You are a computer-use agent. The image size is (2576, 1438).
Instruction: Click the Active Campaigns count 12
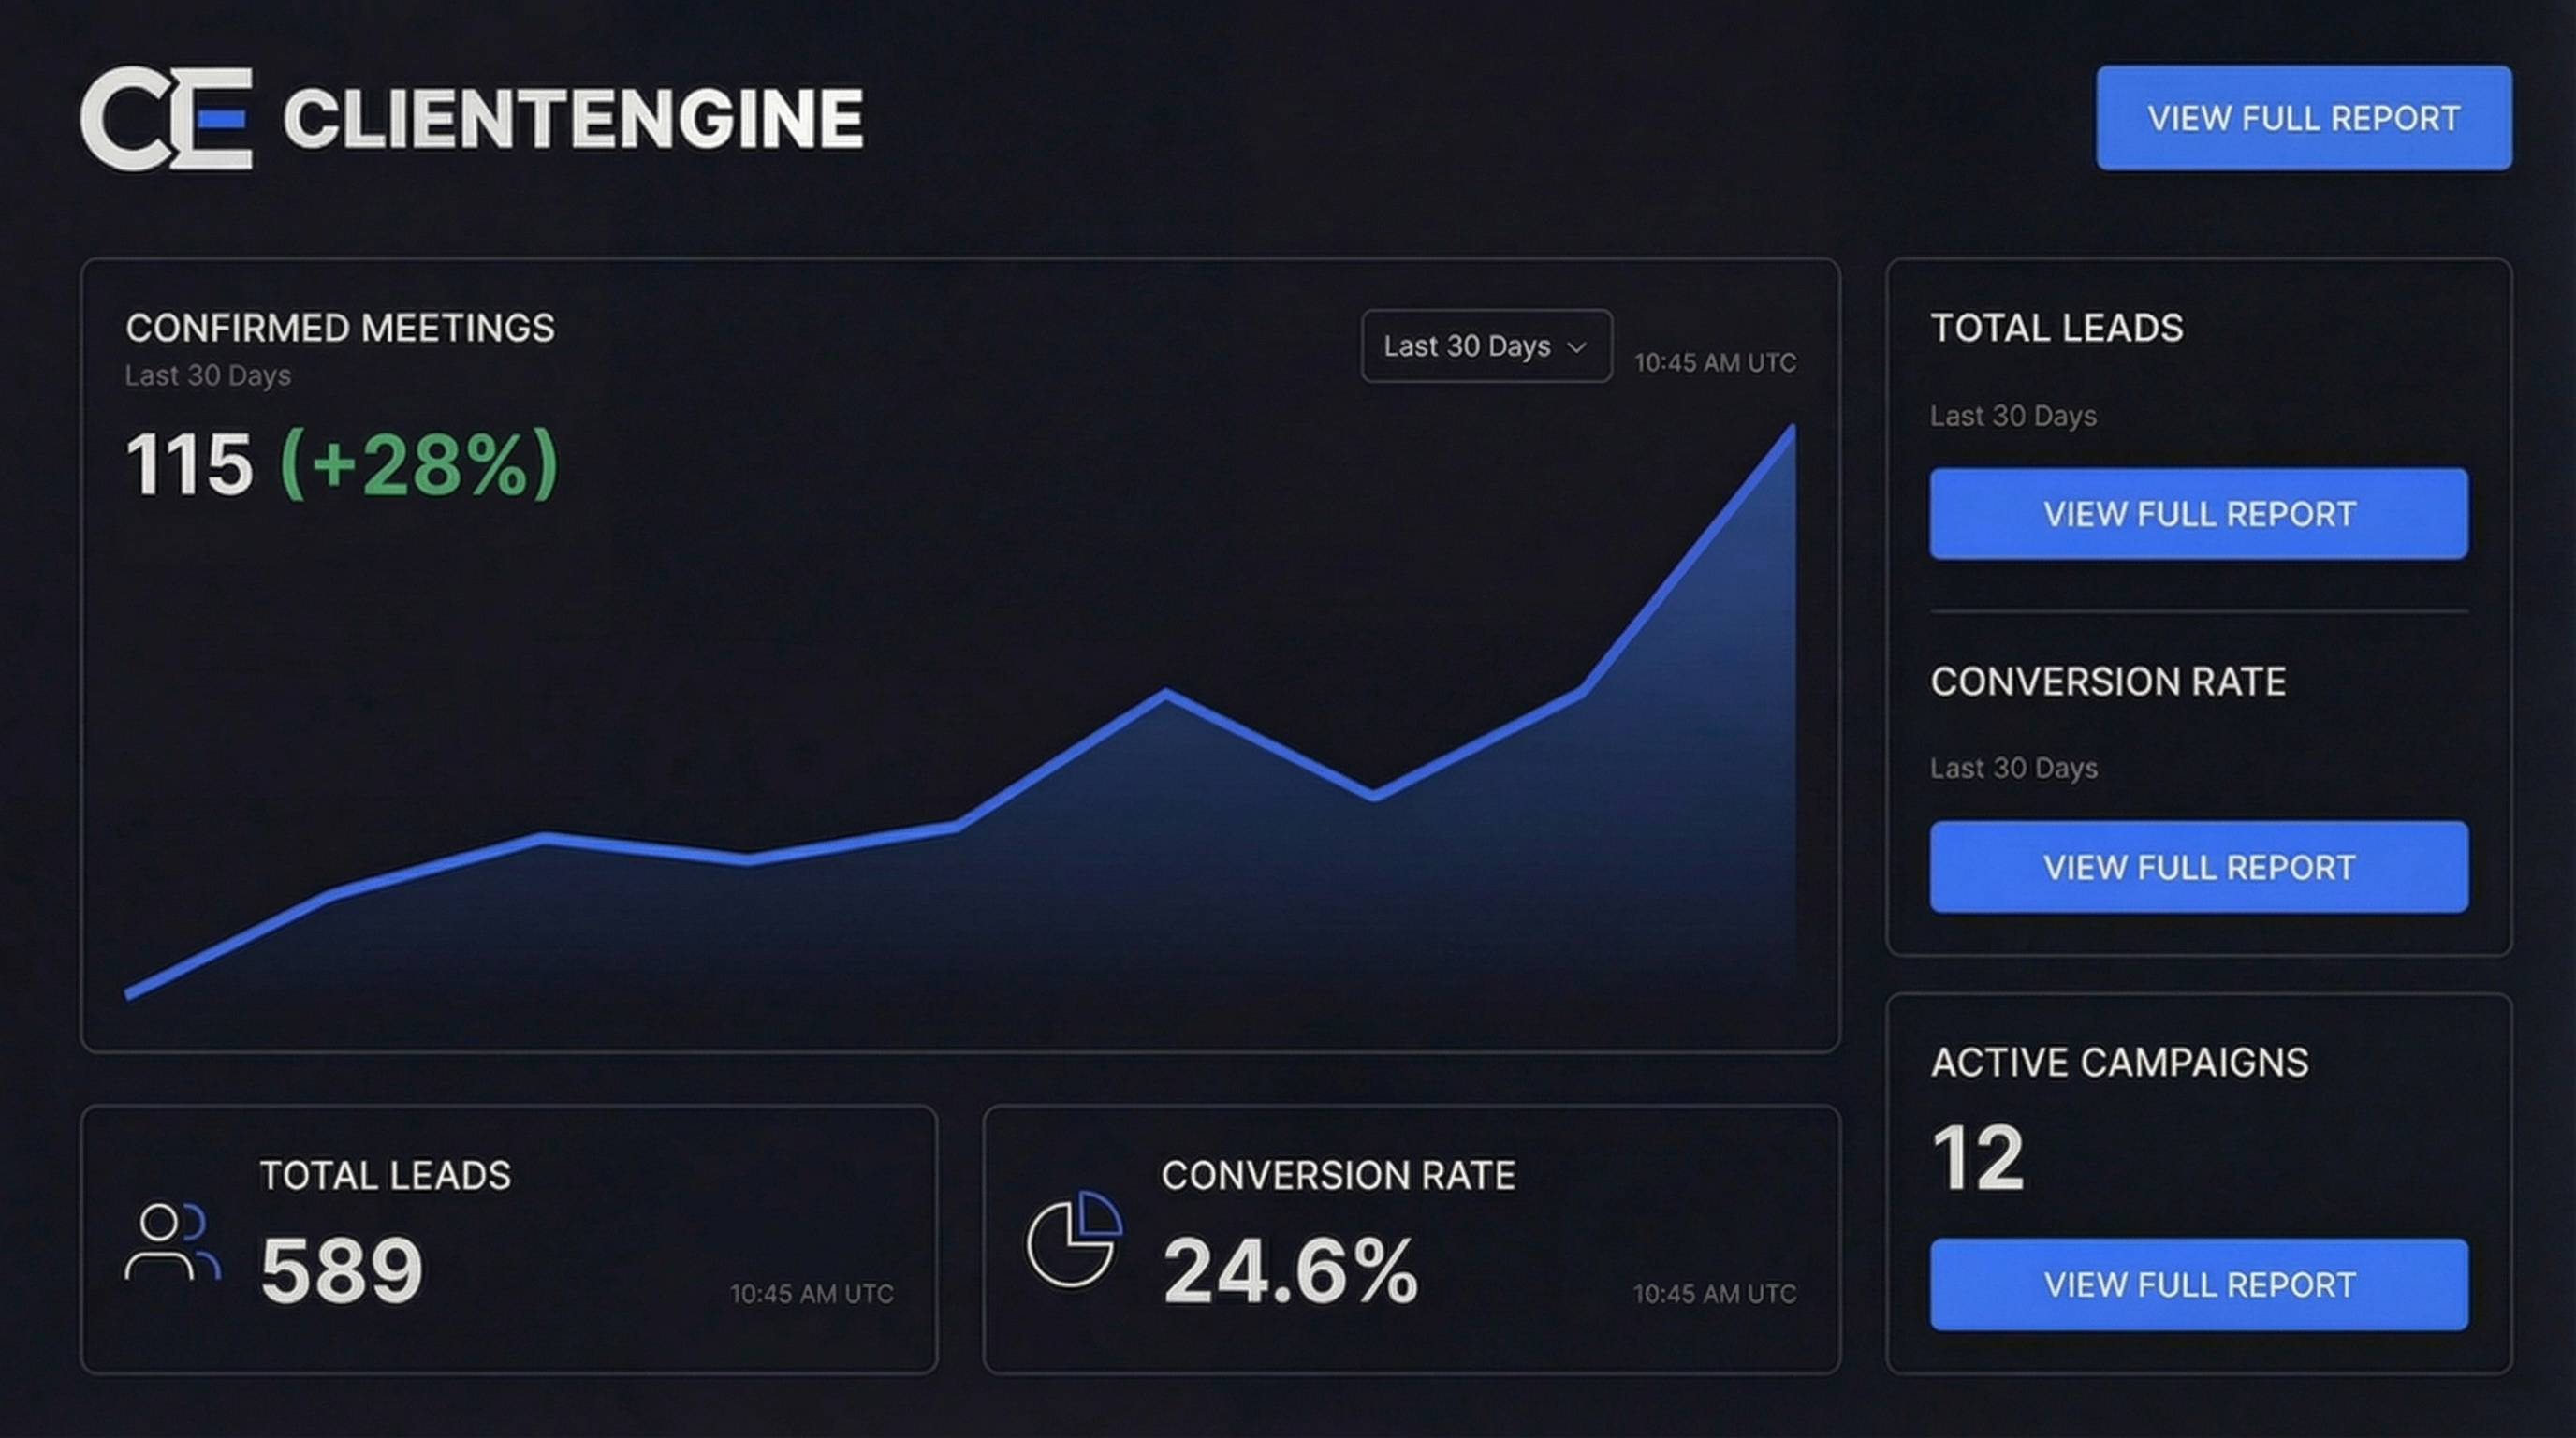coord(1977,1158)
